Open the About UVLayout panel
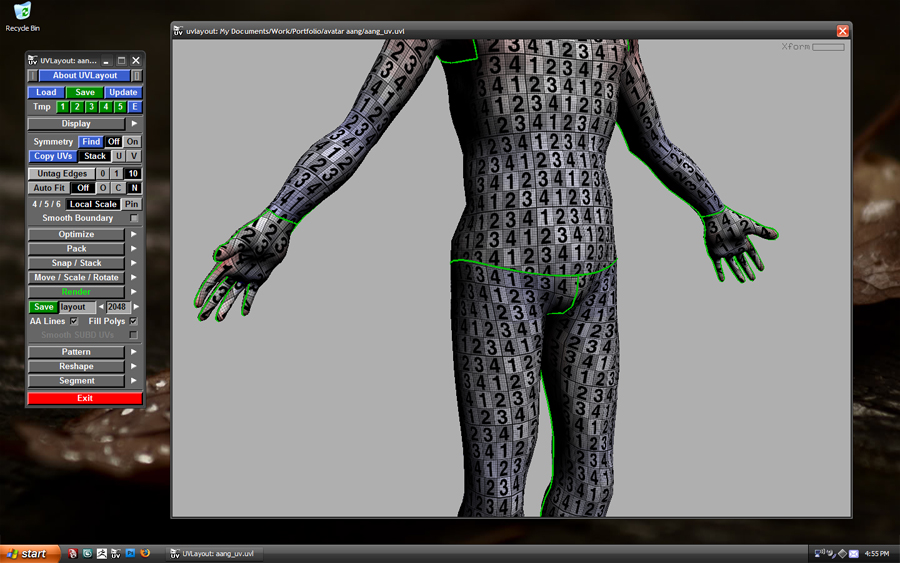Screen dimensions: 900x563 (x=84, y=75)
